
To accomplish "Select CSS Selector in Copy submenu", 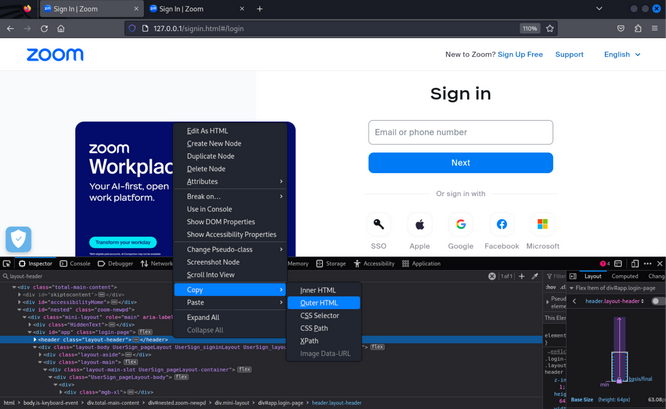I will (x=324, y=316).
